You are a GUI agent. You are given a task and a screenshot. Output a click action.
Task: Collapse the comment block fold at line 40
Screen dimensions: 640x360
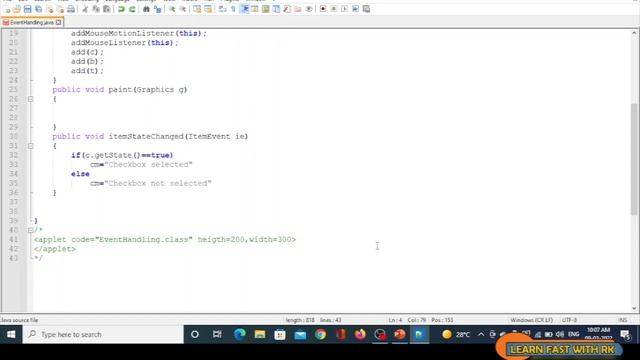pyautogui.click(x=31, y=230)
